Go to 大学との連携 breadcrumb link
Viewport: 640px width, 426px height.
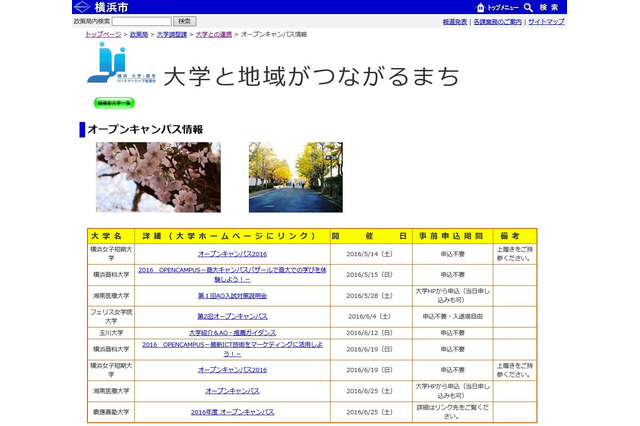click(213, 34)
